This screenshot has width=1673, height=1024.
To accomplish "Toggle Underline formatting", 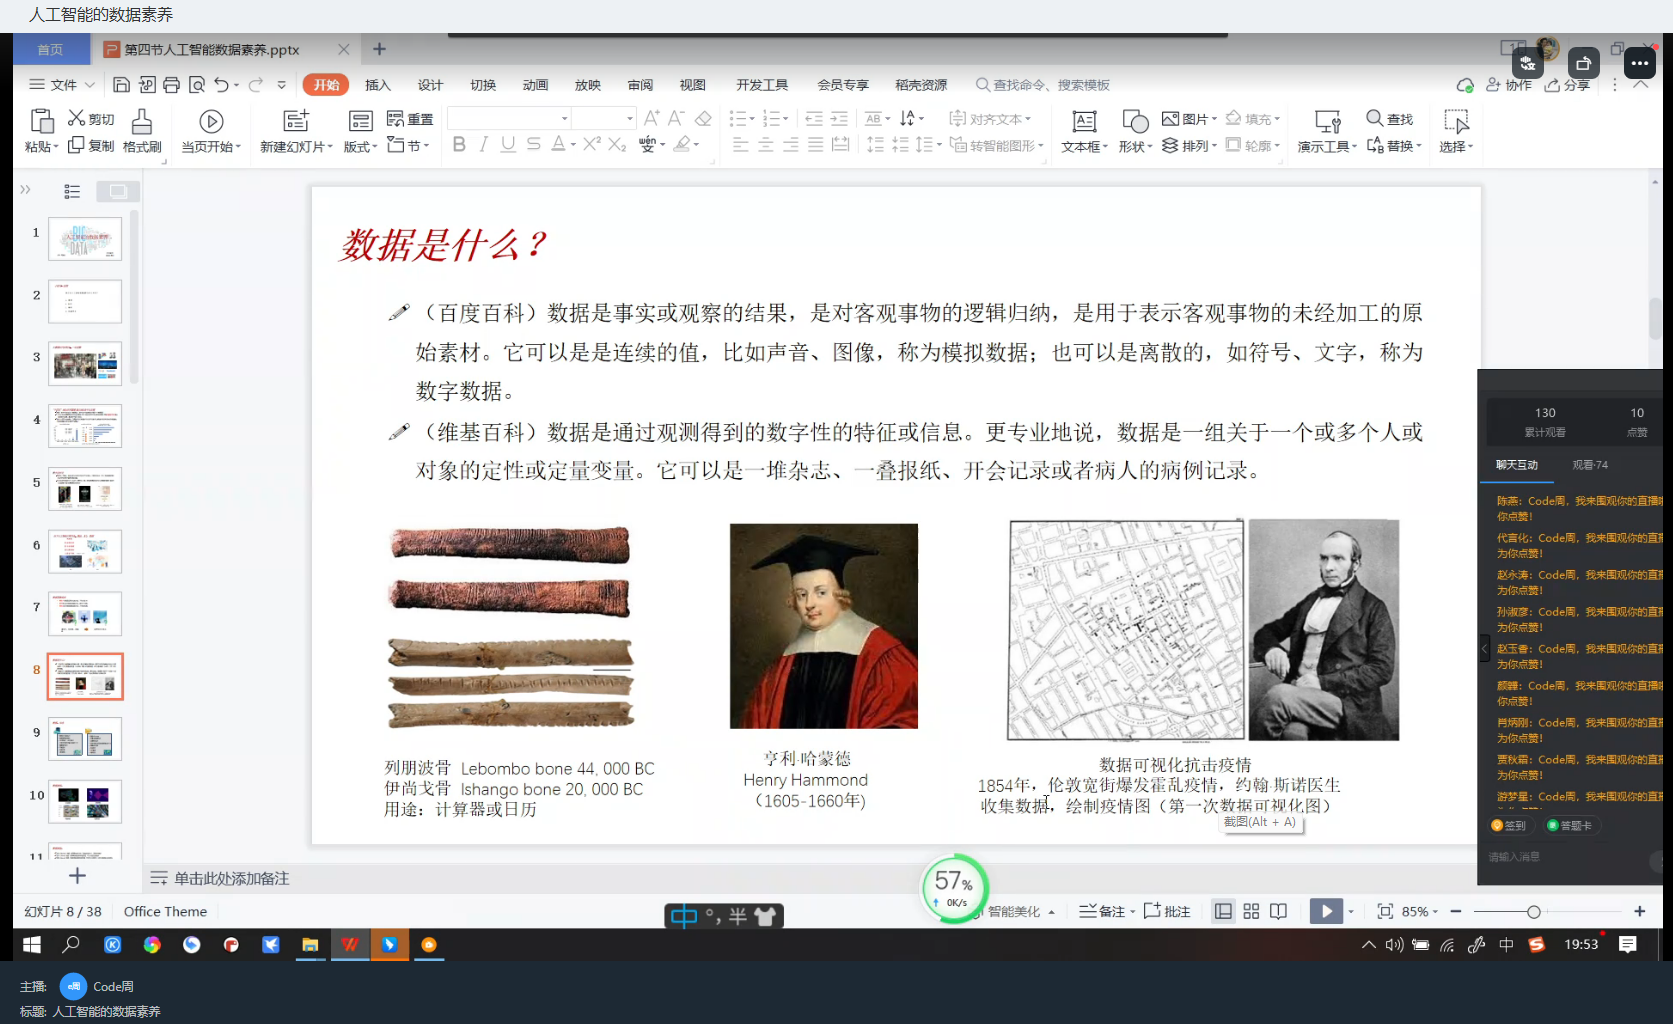I will (508, 144).
